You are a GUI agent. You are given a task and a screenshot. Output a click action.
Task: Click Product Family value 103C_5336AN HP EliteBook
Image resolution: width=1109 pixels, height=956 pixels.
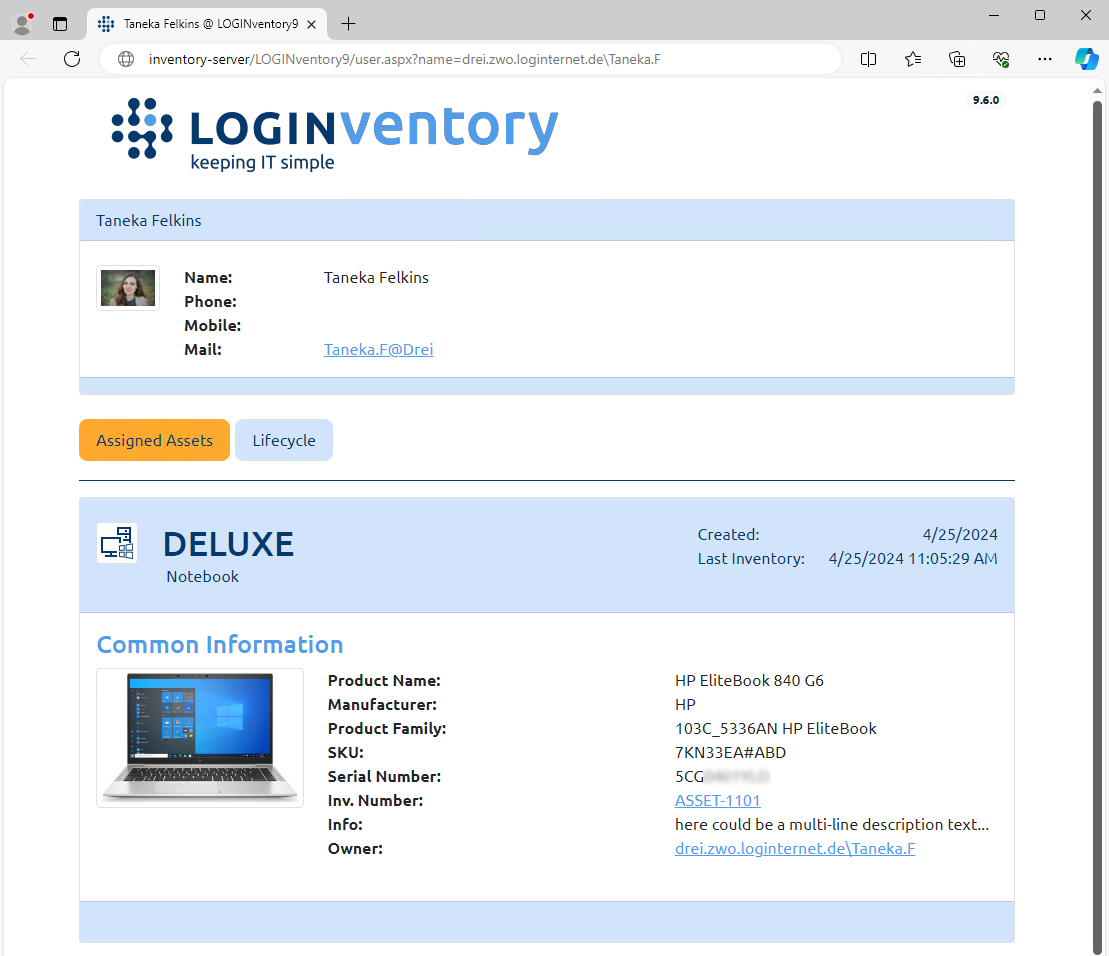coord(776,728)
